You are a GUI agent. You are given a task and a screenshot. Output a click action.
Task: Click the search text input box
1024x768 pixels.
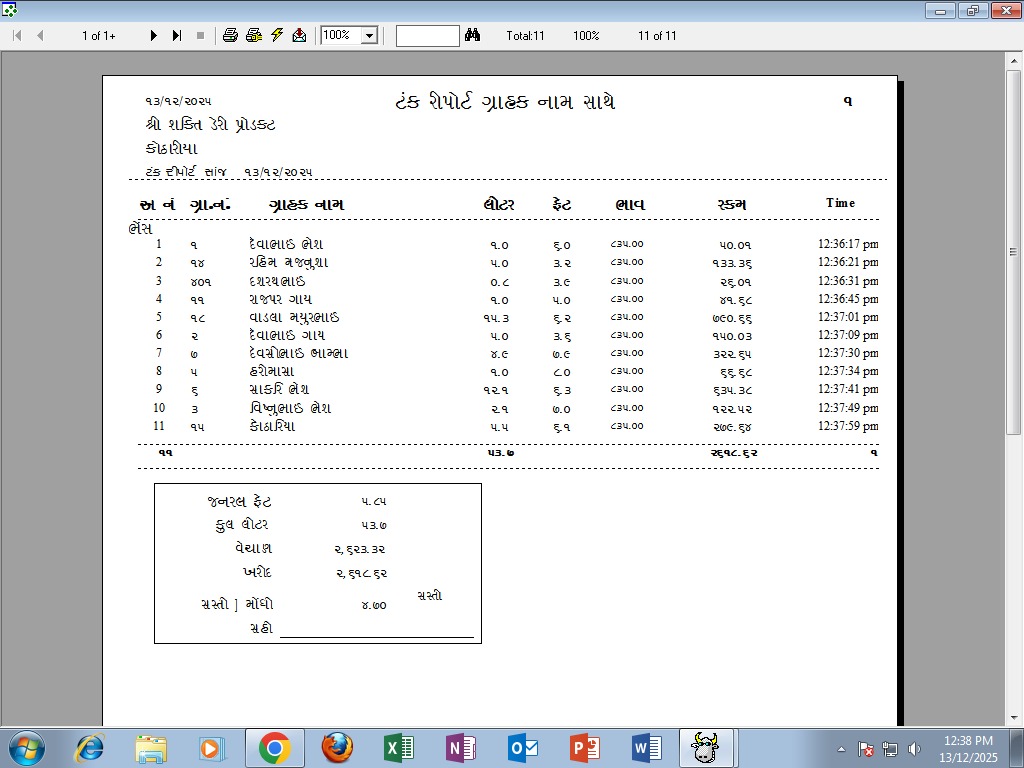pos(427,35)
